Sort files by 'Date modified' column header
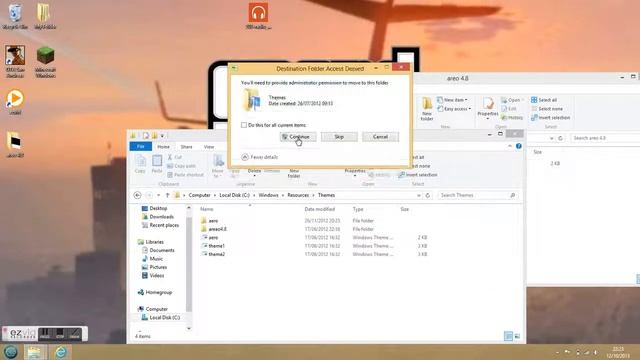 coord(320,209)
